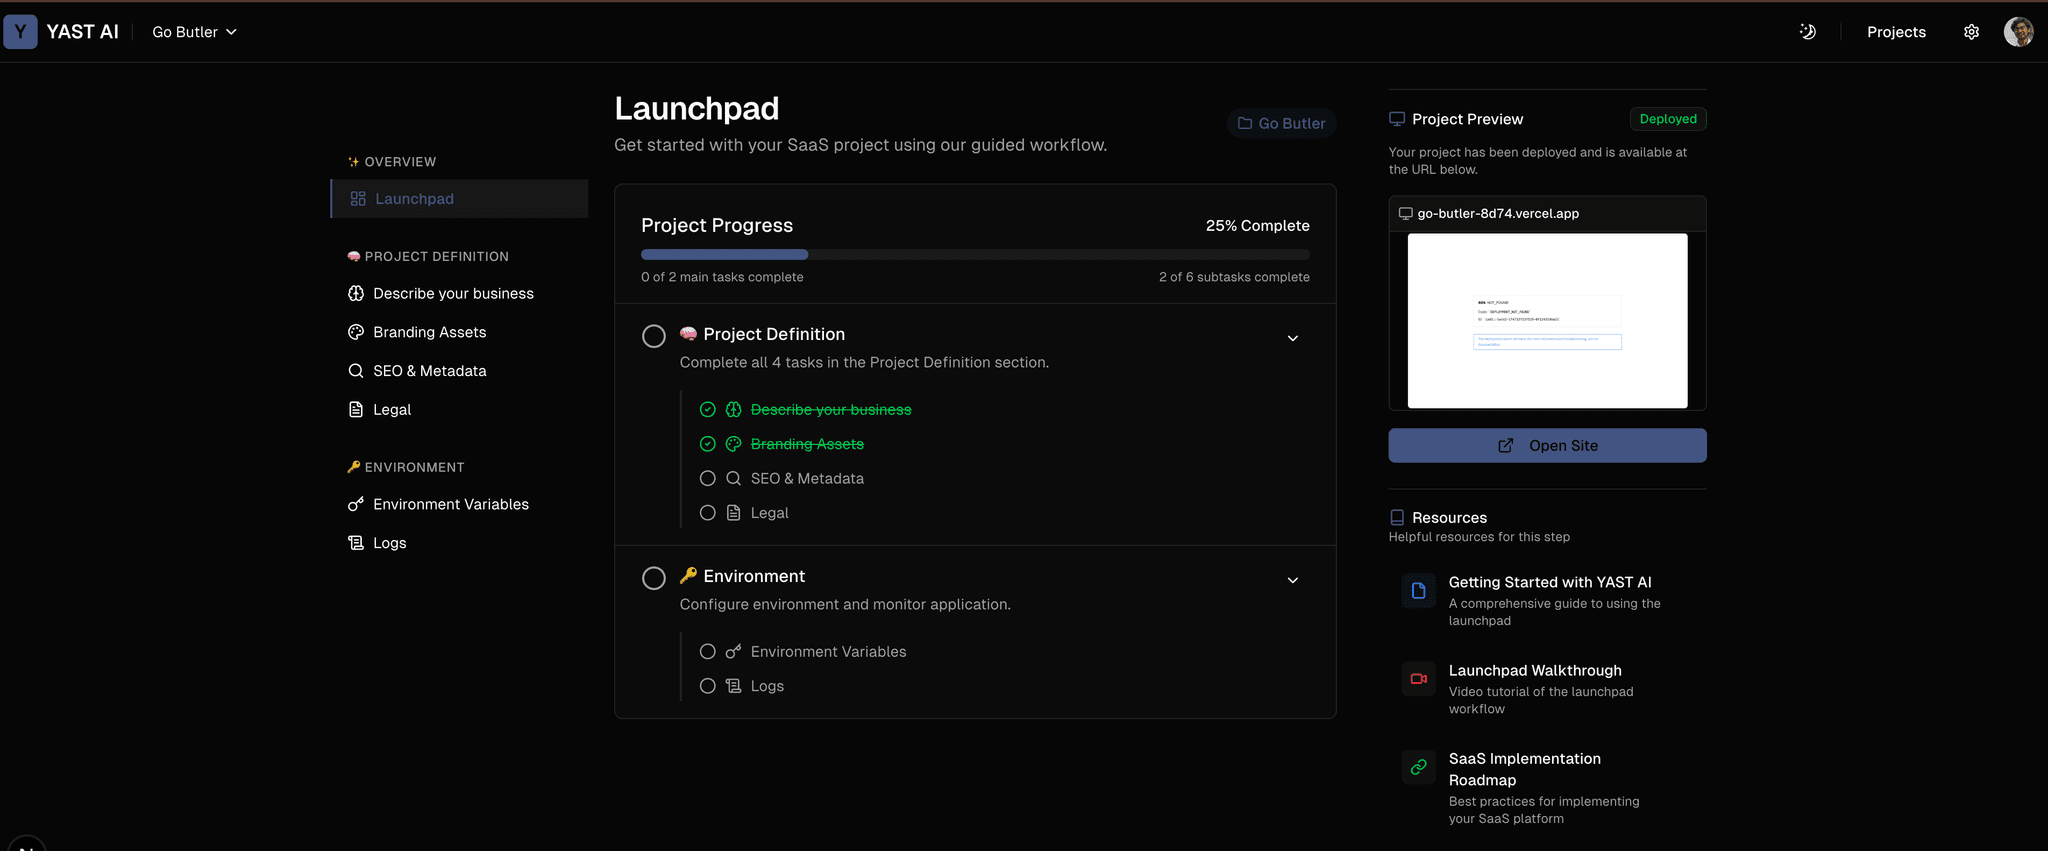Click the logs icon beside Logs in sidebar
The image size is (2048, 851).
pyautogui.click(x=356, y=543)
